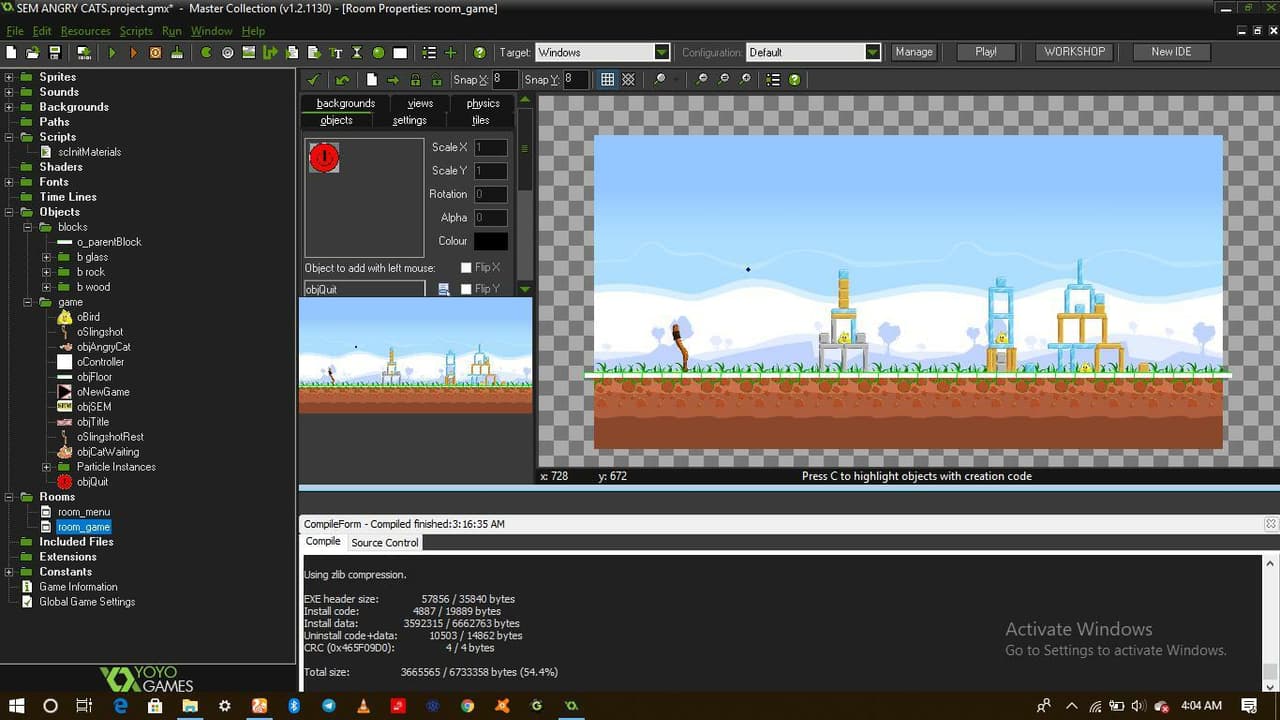1280x720 pixels.
Task: Enable the Flip X checkbox
Action: (466, 268)
